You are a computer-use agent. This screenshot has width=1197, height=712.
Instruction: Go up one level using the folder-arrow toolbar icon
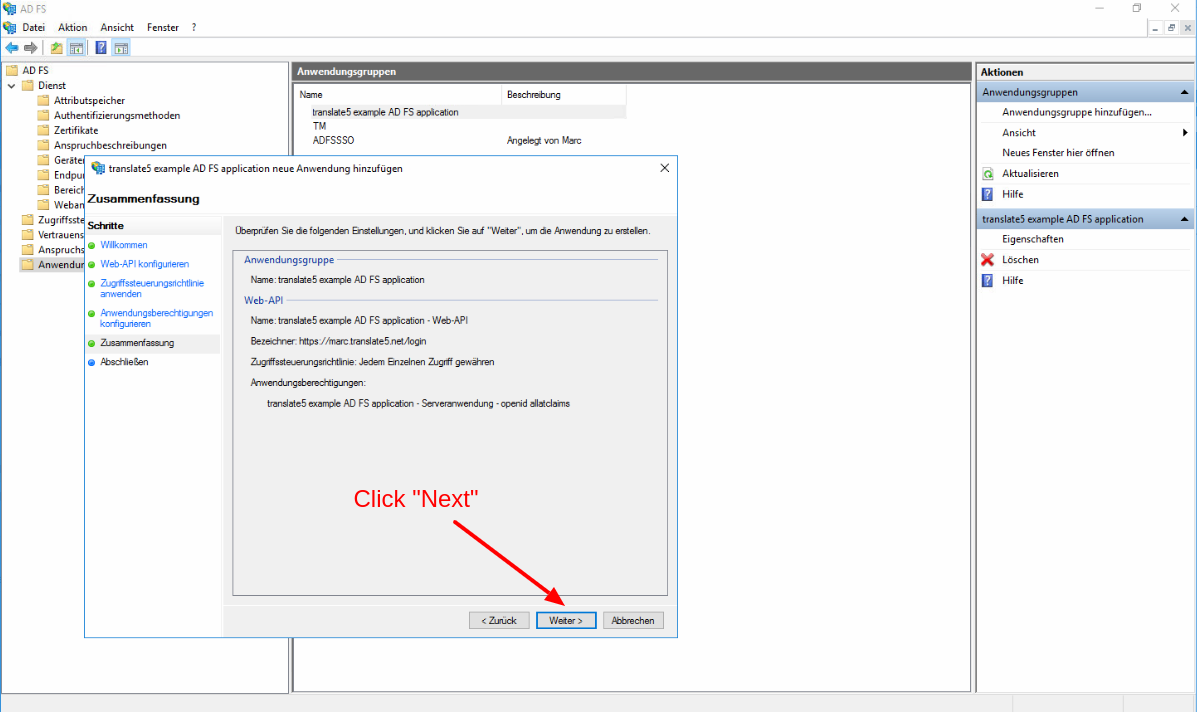tap(56, 48)
